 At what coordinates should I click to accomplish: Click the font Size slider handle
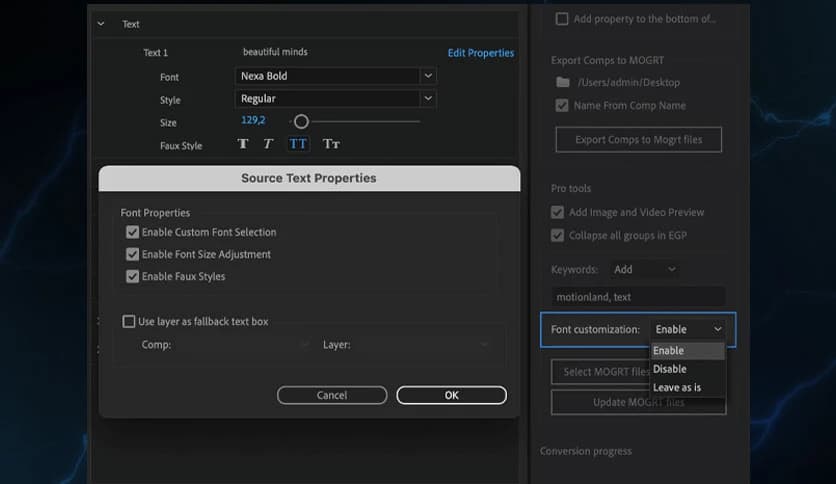(301, 122)
